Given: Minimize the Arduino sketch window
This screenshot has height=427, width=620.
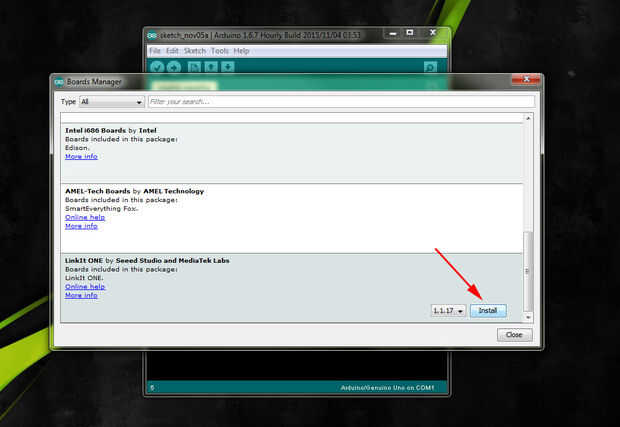Looking at the screenshot, I should pyautogui.click(x=393, y=33).
